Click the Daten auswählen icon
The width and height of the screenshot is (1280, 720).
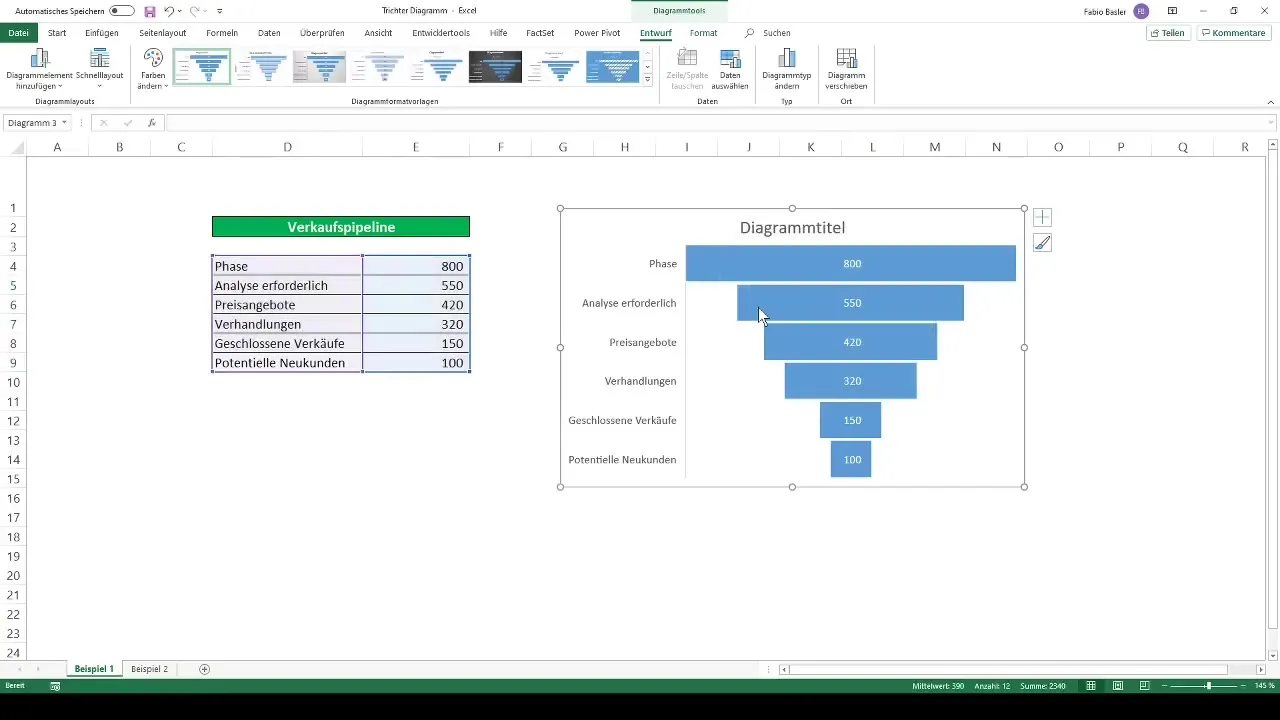tap(730, 69)
